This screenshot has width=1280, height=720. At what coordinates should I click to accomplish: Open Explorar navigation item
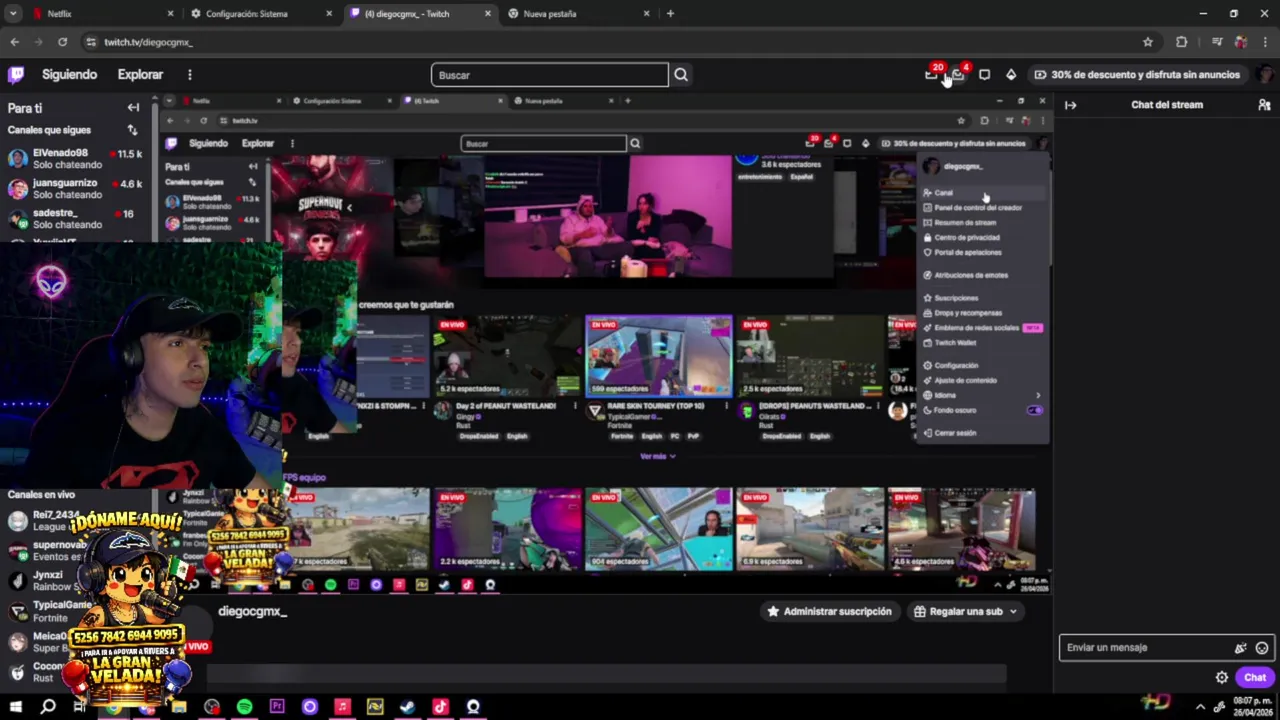click(140, 75)
